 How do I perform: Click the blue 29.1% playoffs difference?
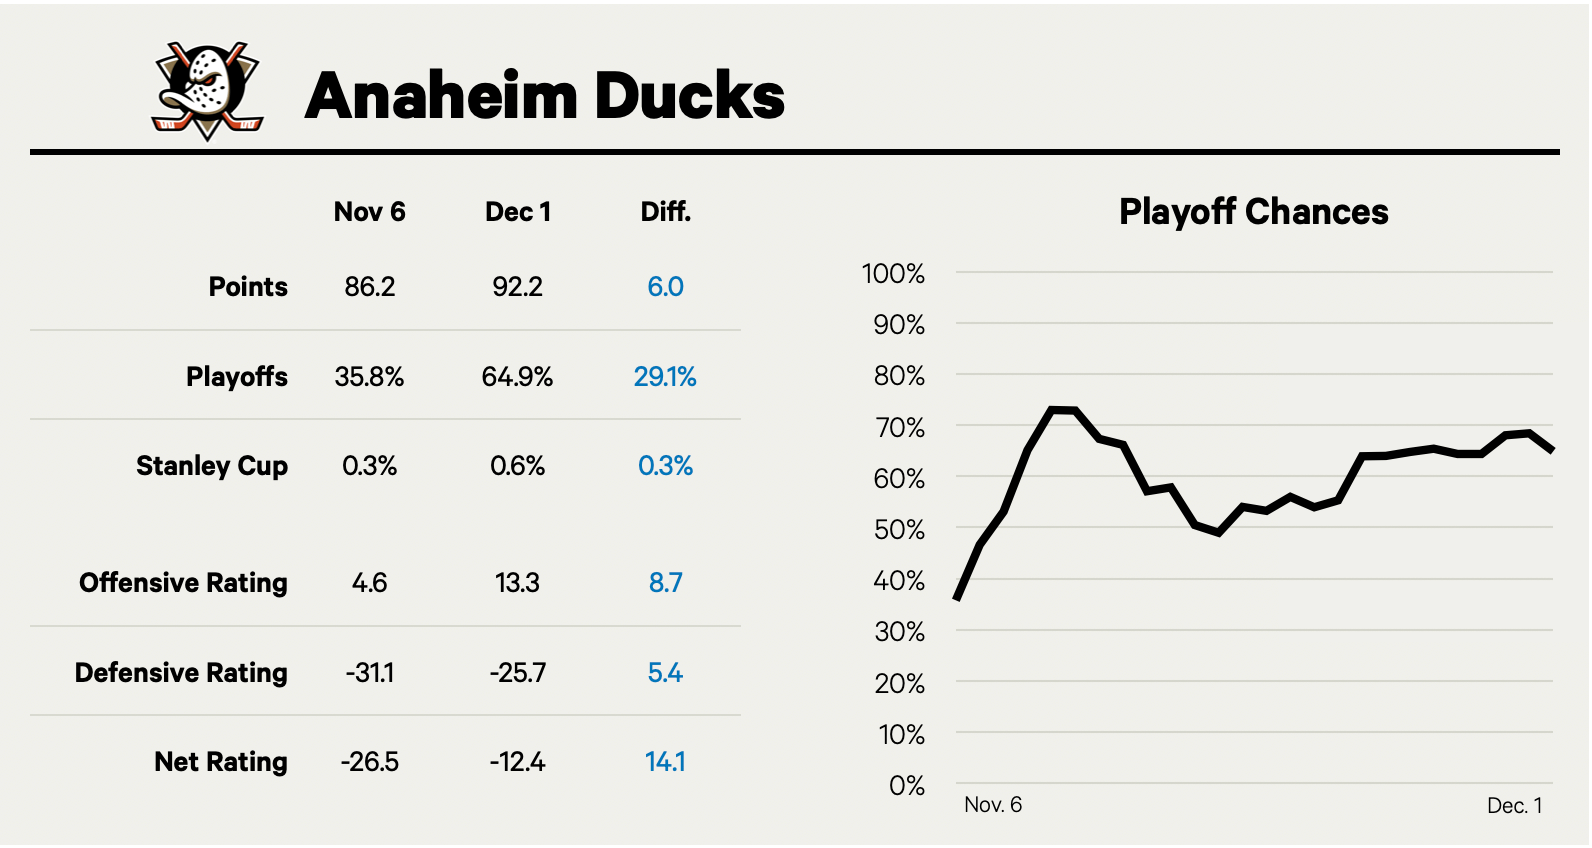pyautogui.click(x=665, y=377)
